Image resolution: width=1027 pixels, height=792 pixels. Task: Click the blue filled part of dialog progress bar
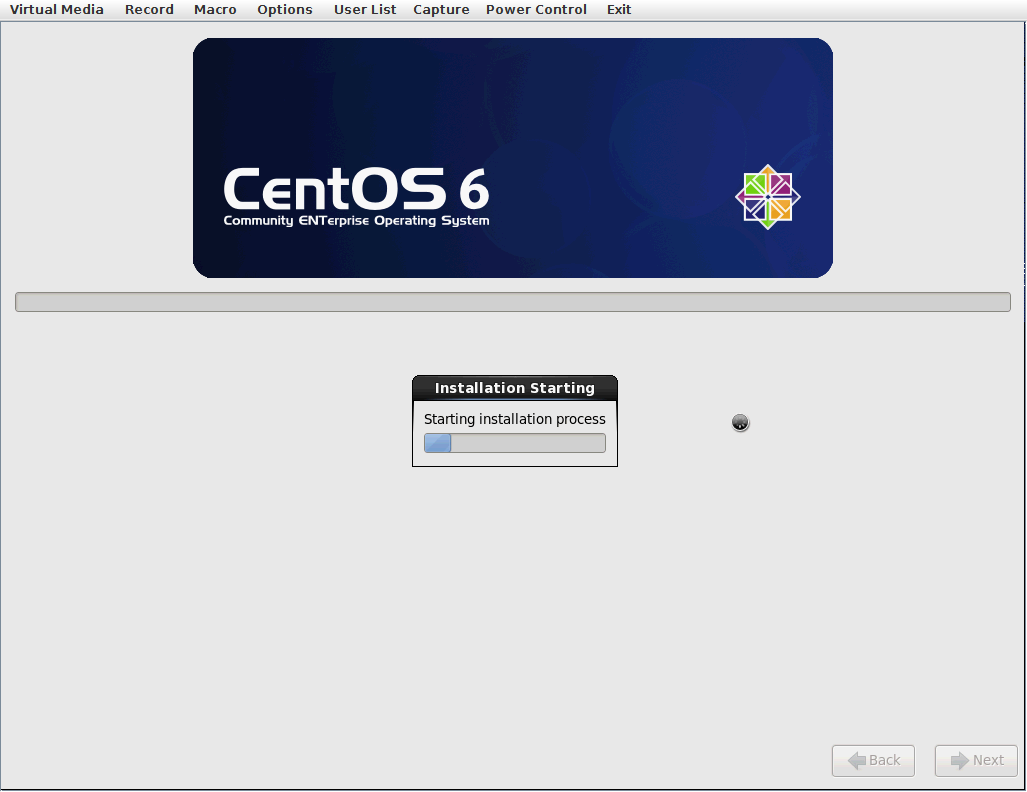438,443
